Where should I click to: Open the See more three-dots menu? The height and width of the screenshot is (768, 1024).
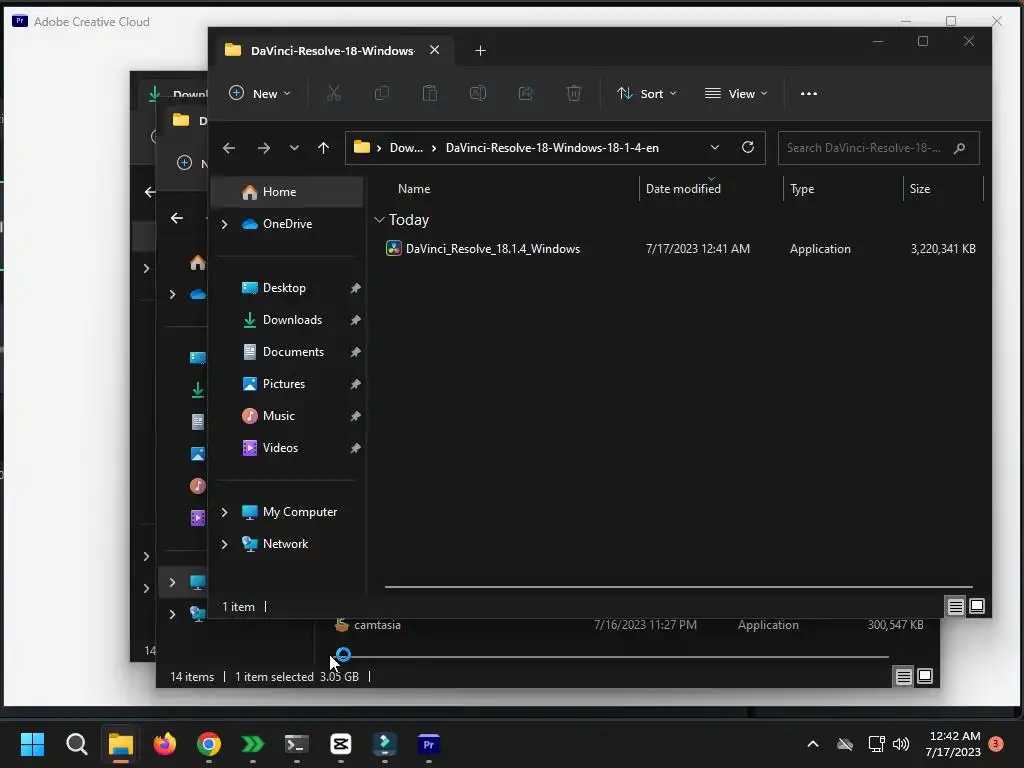click(x=808, y=93)
